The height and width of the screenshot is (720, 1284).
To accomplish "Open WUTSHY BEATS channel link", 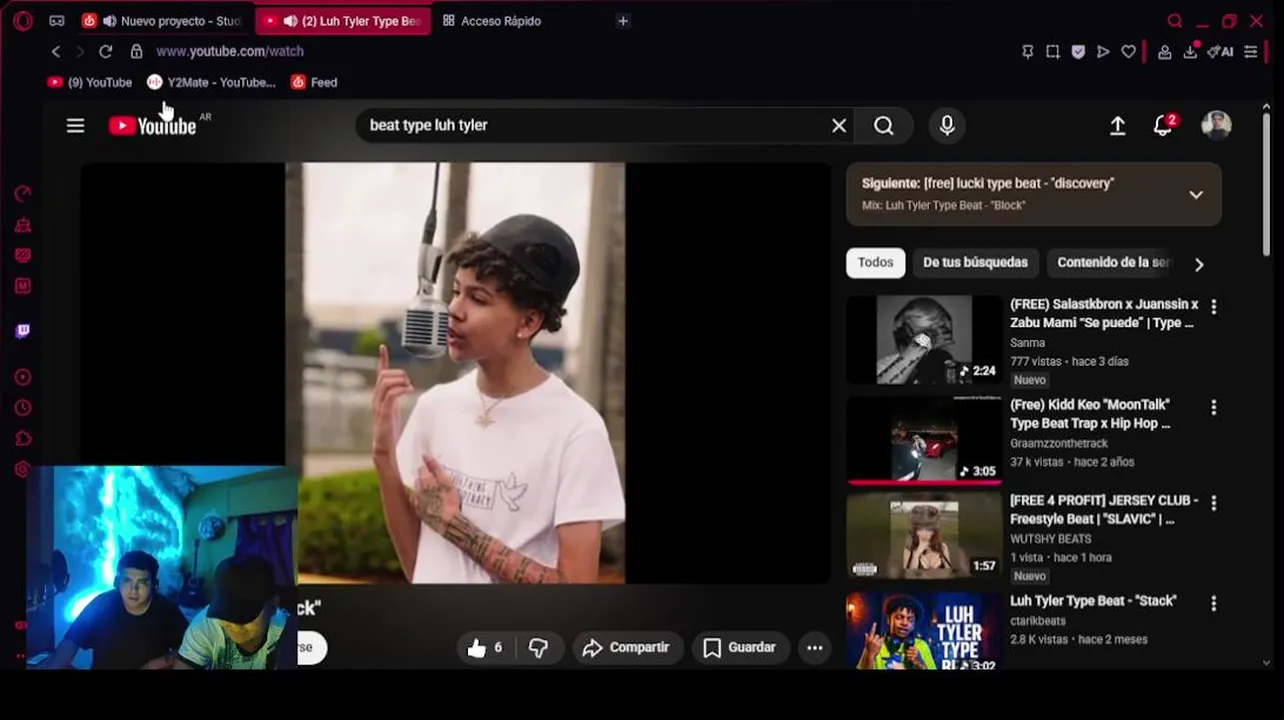I will [1050, 539].
